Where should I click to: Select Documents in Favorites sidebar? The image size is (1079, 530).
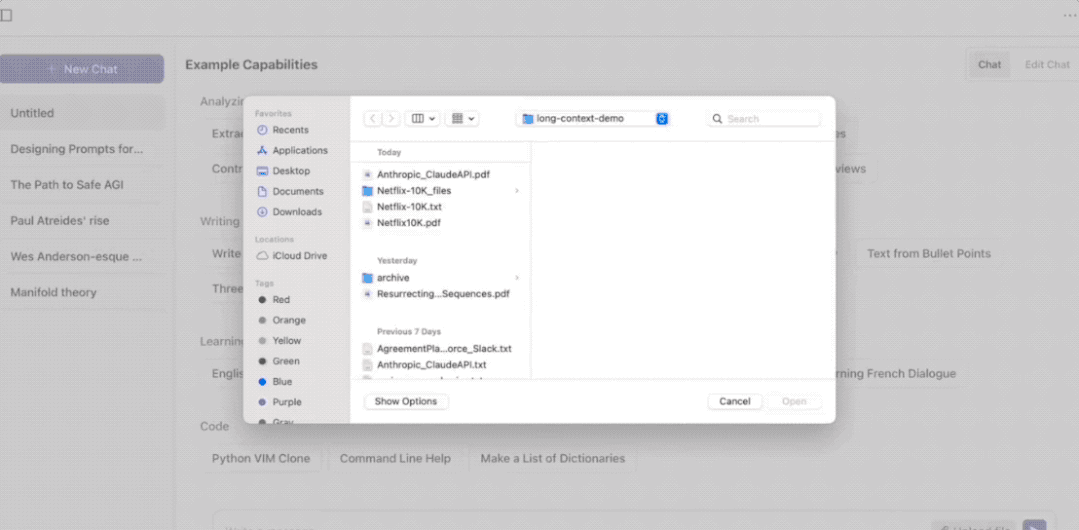pos(297,191)
